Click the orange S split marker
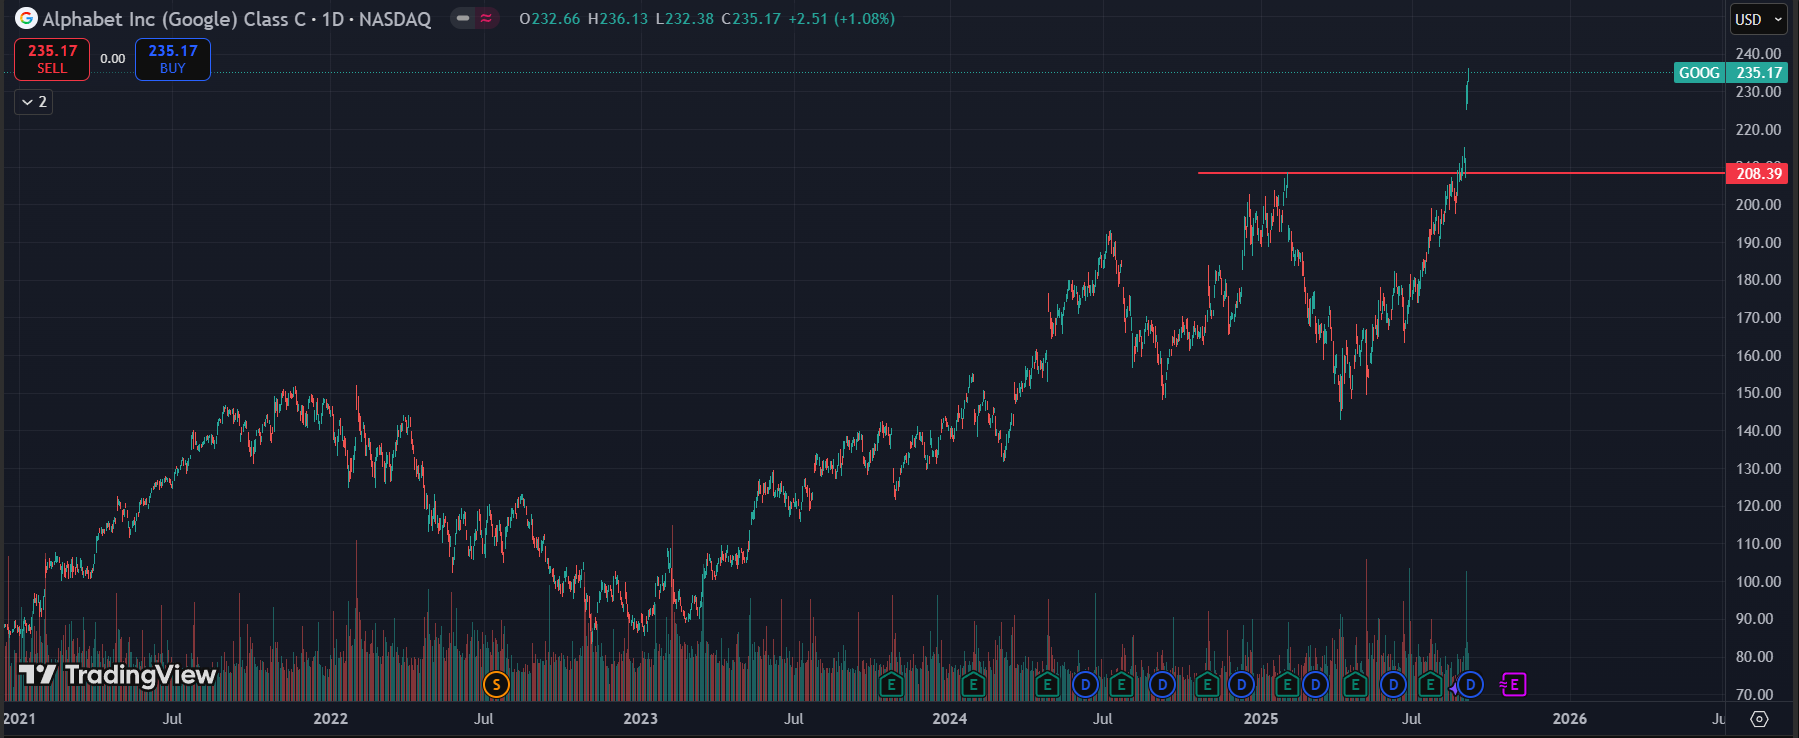 point(496,685)
